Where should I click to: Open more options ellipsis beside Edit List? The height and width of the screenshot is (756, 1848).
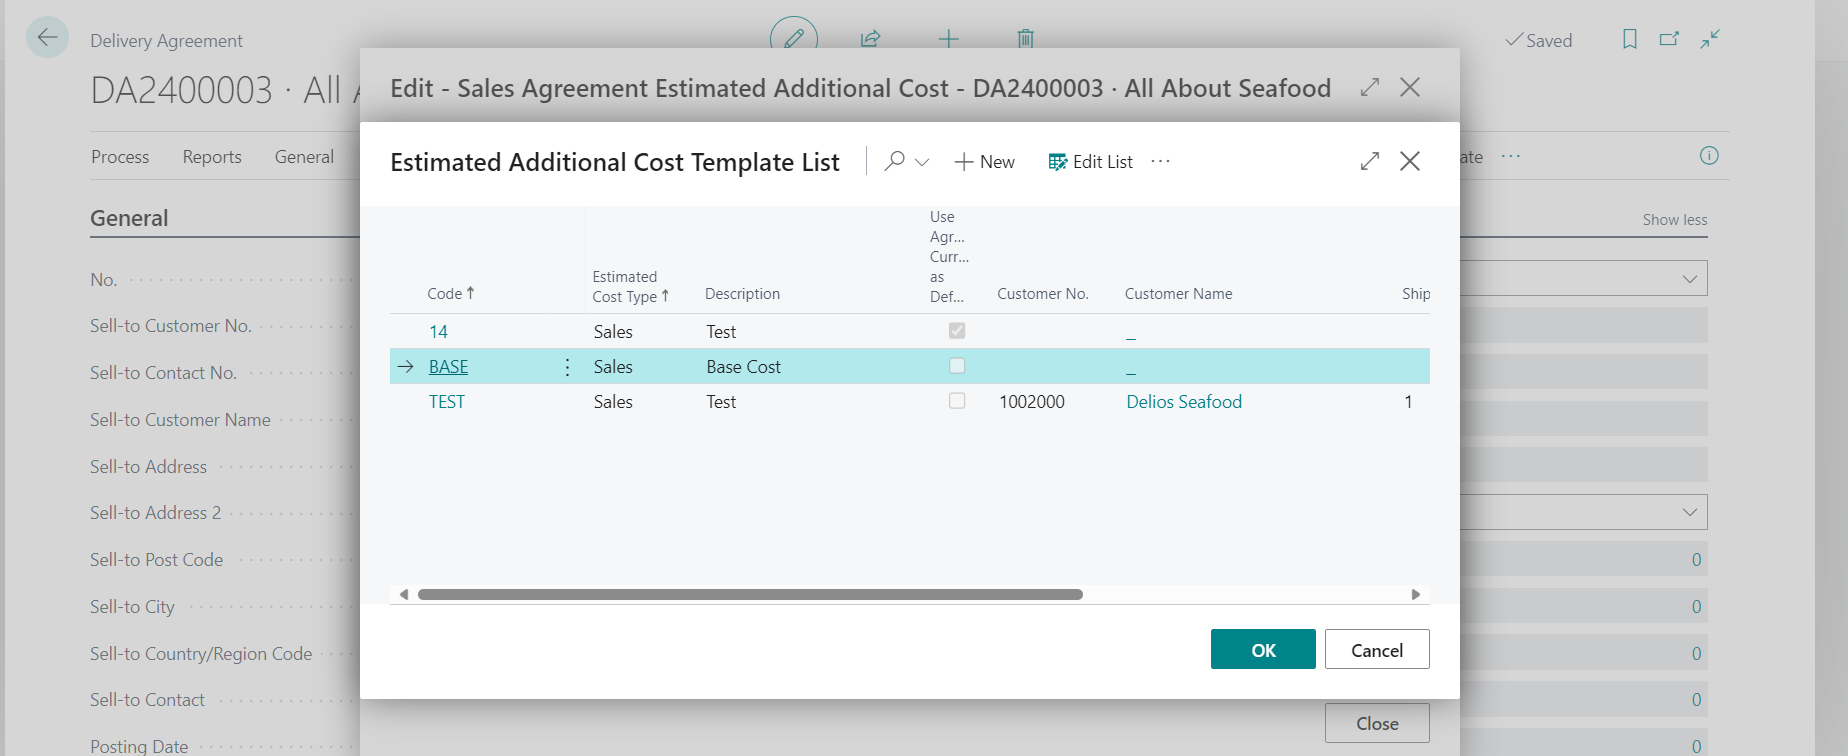point(1160,162)
